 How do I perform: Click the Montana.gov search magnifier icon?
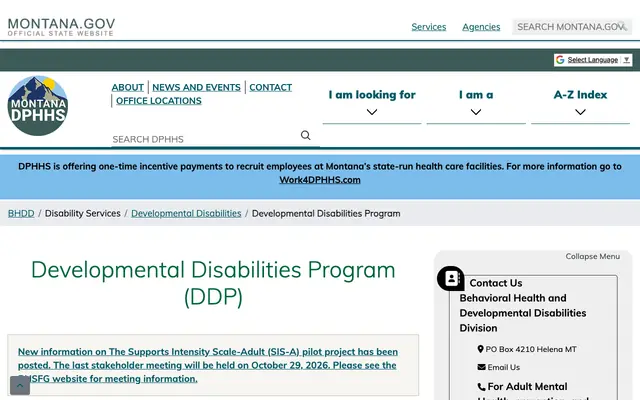[x=622, y=26]
